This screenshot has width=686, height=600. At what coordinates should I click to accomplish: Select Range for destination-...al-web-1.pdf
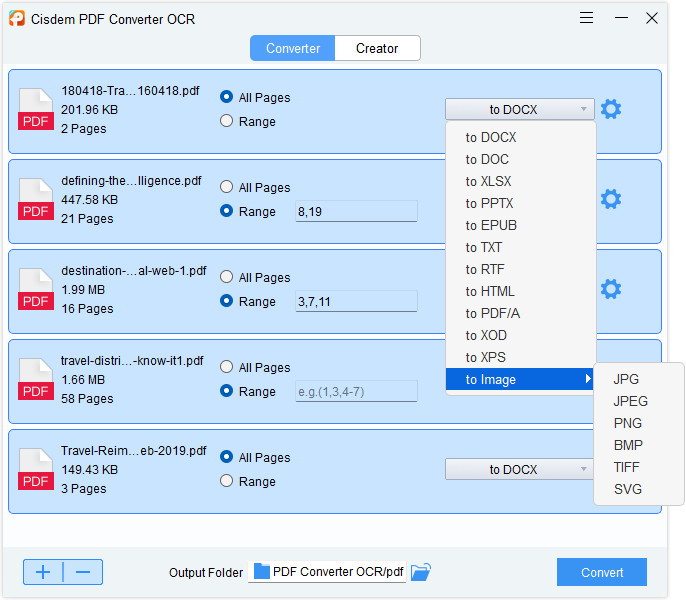point(226,301)
